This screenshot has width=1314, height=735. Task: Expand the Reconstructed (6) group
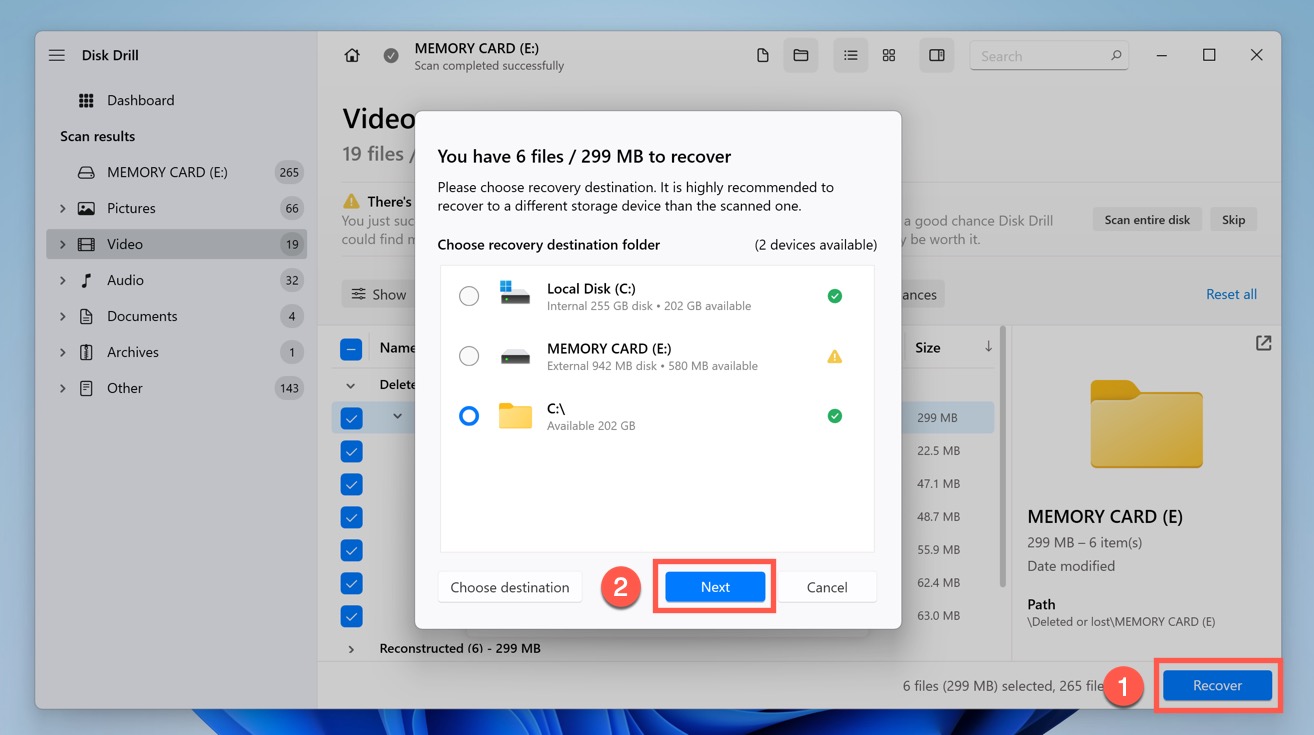click(351, 649)
